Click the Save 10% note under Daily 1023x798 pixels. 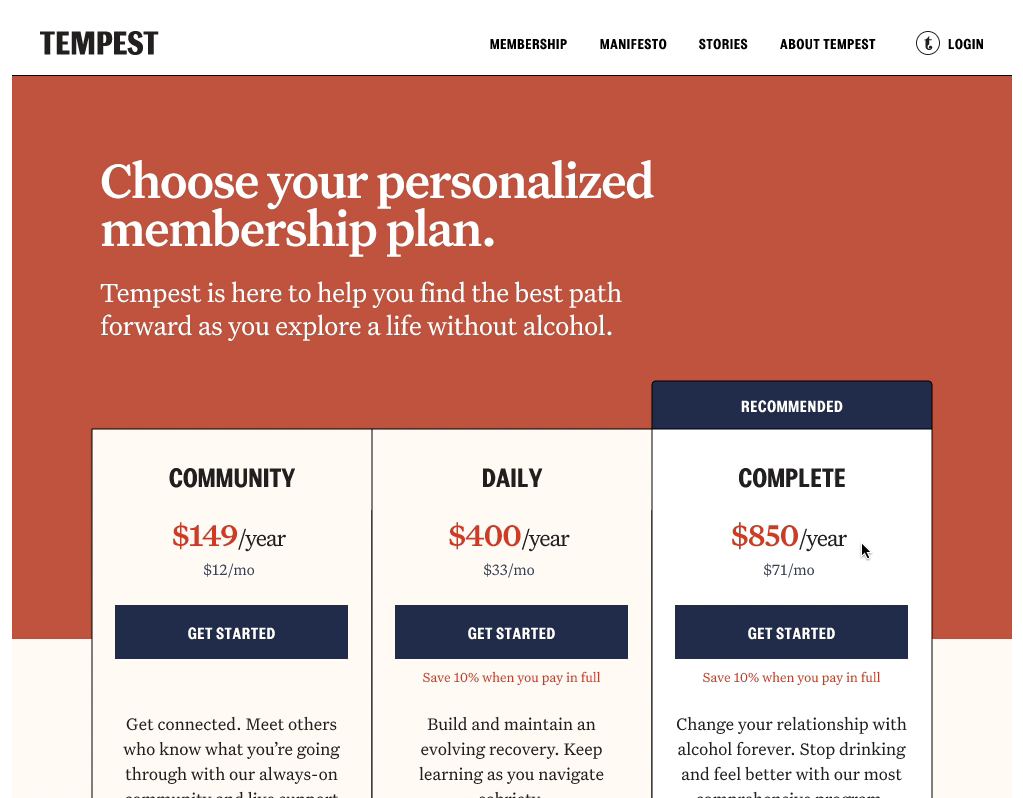pos(511,678)
